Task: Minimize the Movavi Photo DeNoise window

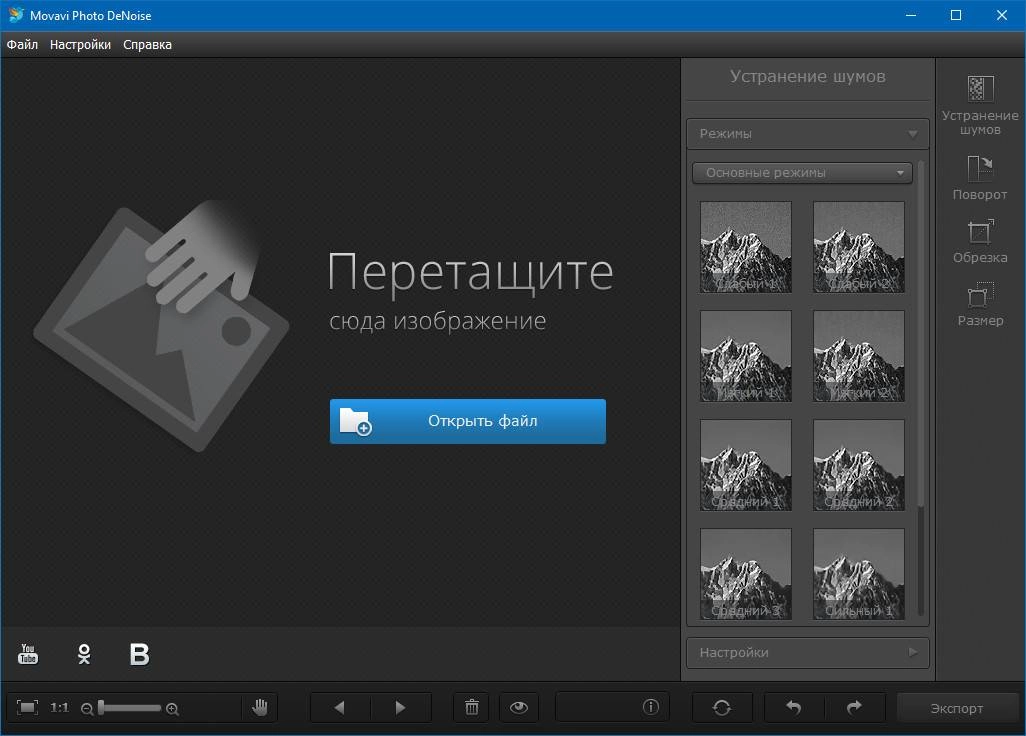Action: click(x=911, y=15)
